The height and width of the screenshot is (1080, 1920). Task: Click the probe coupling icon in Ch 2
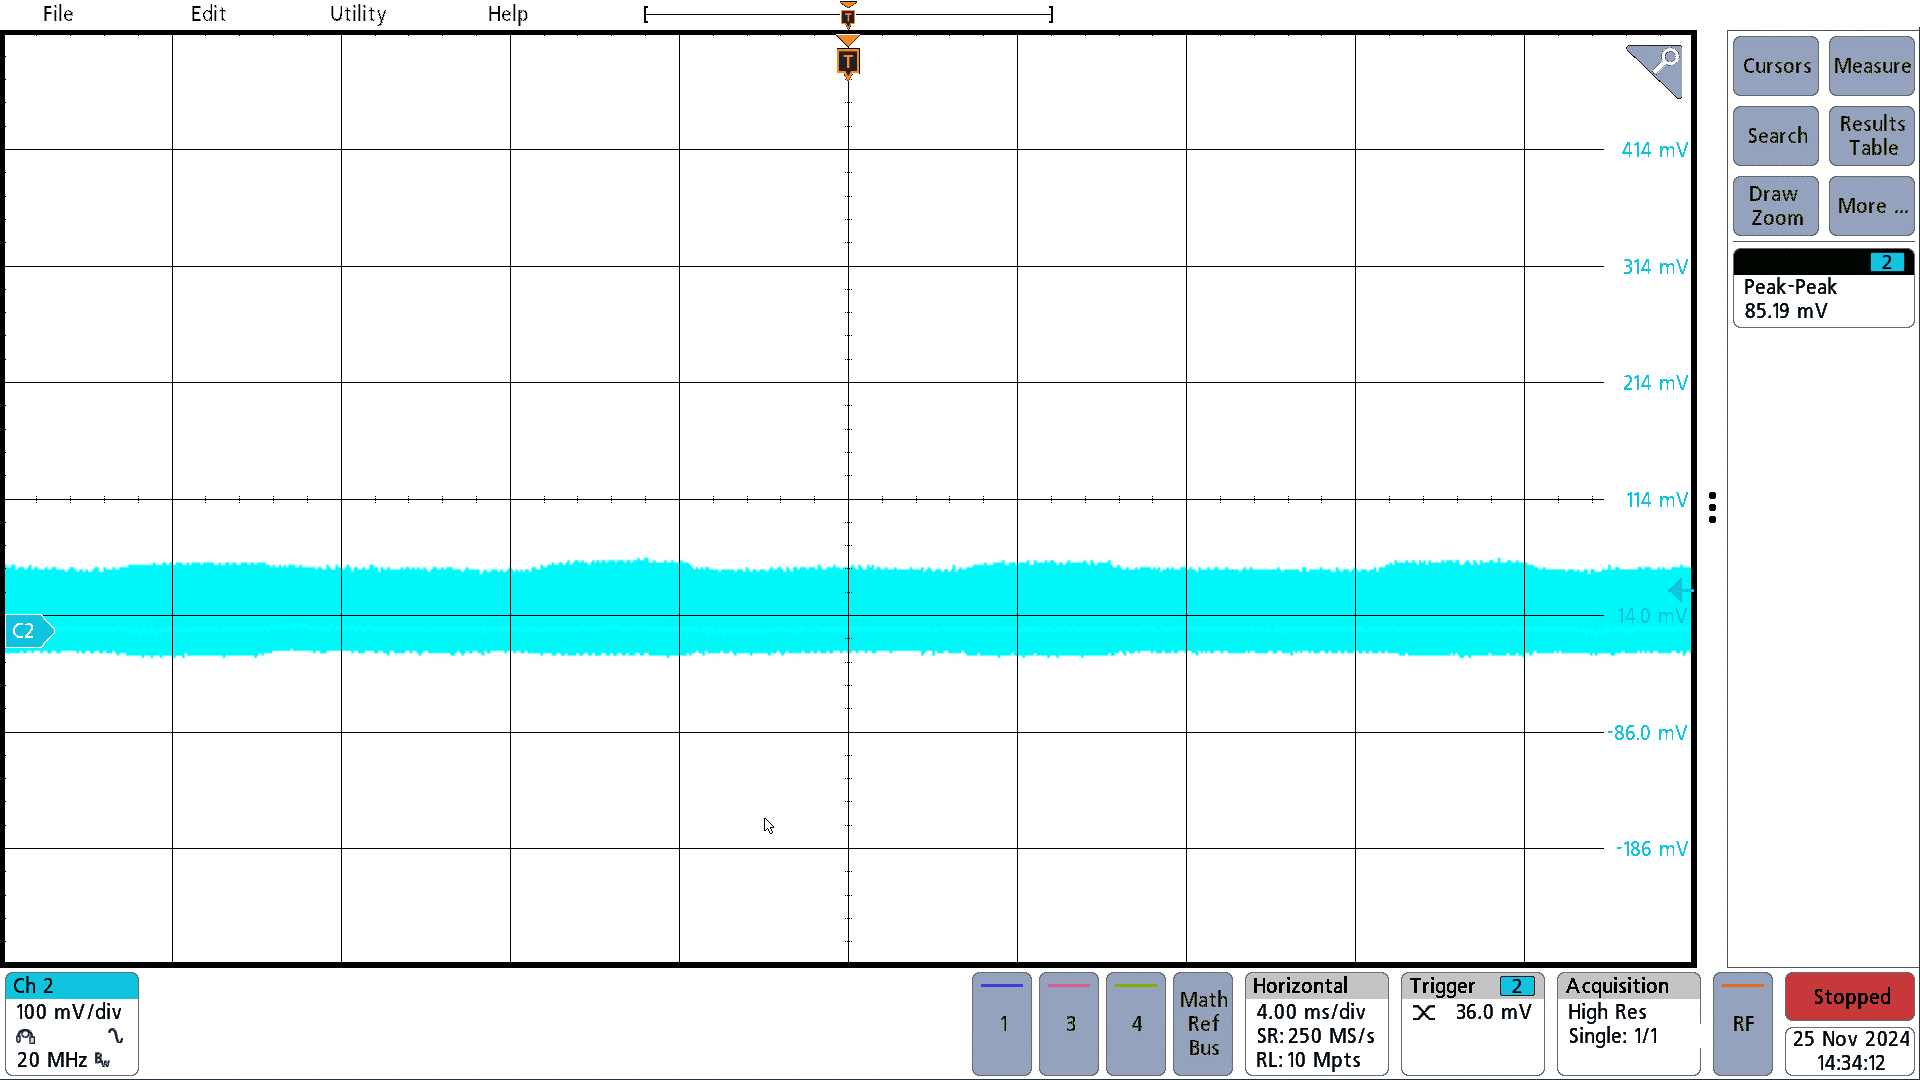(26, 1036)
